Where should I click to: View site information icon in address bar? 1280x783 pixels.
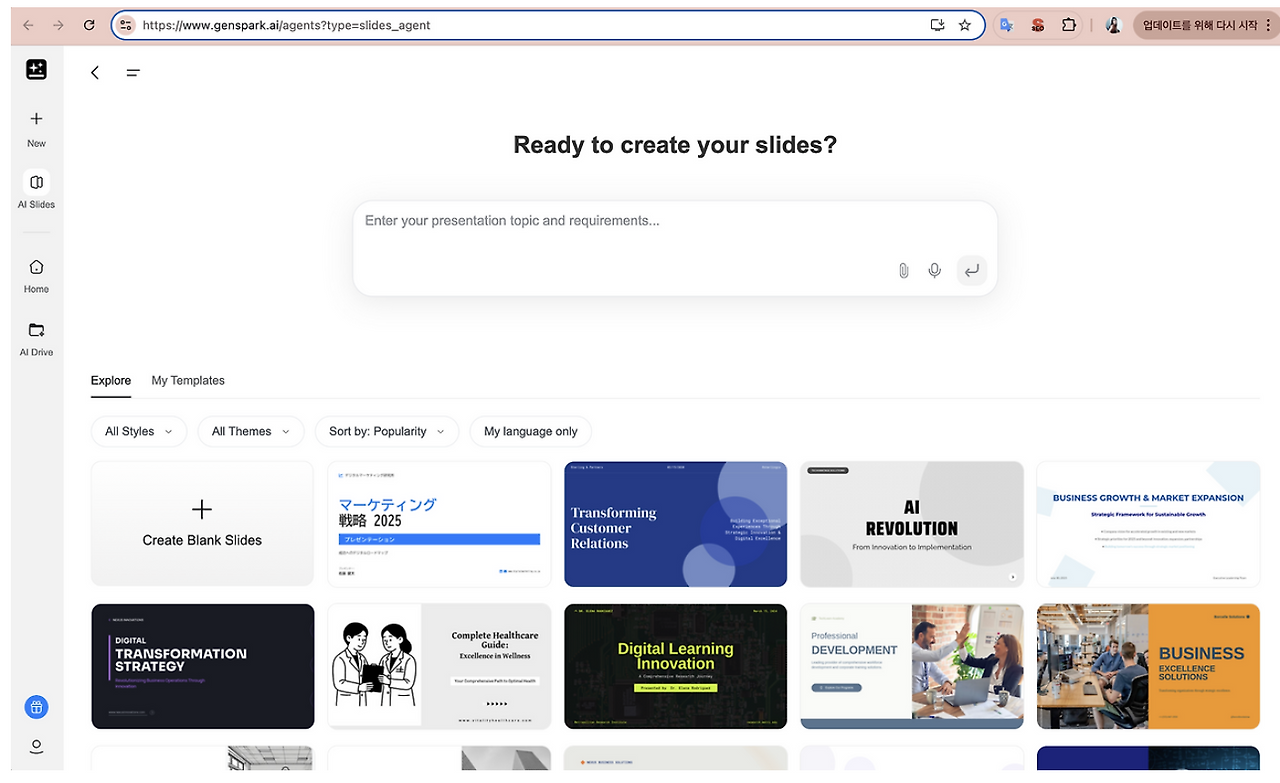(x=126, y=25)
